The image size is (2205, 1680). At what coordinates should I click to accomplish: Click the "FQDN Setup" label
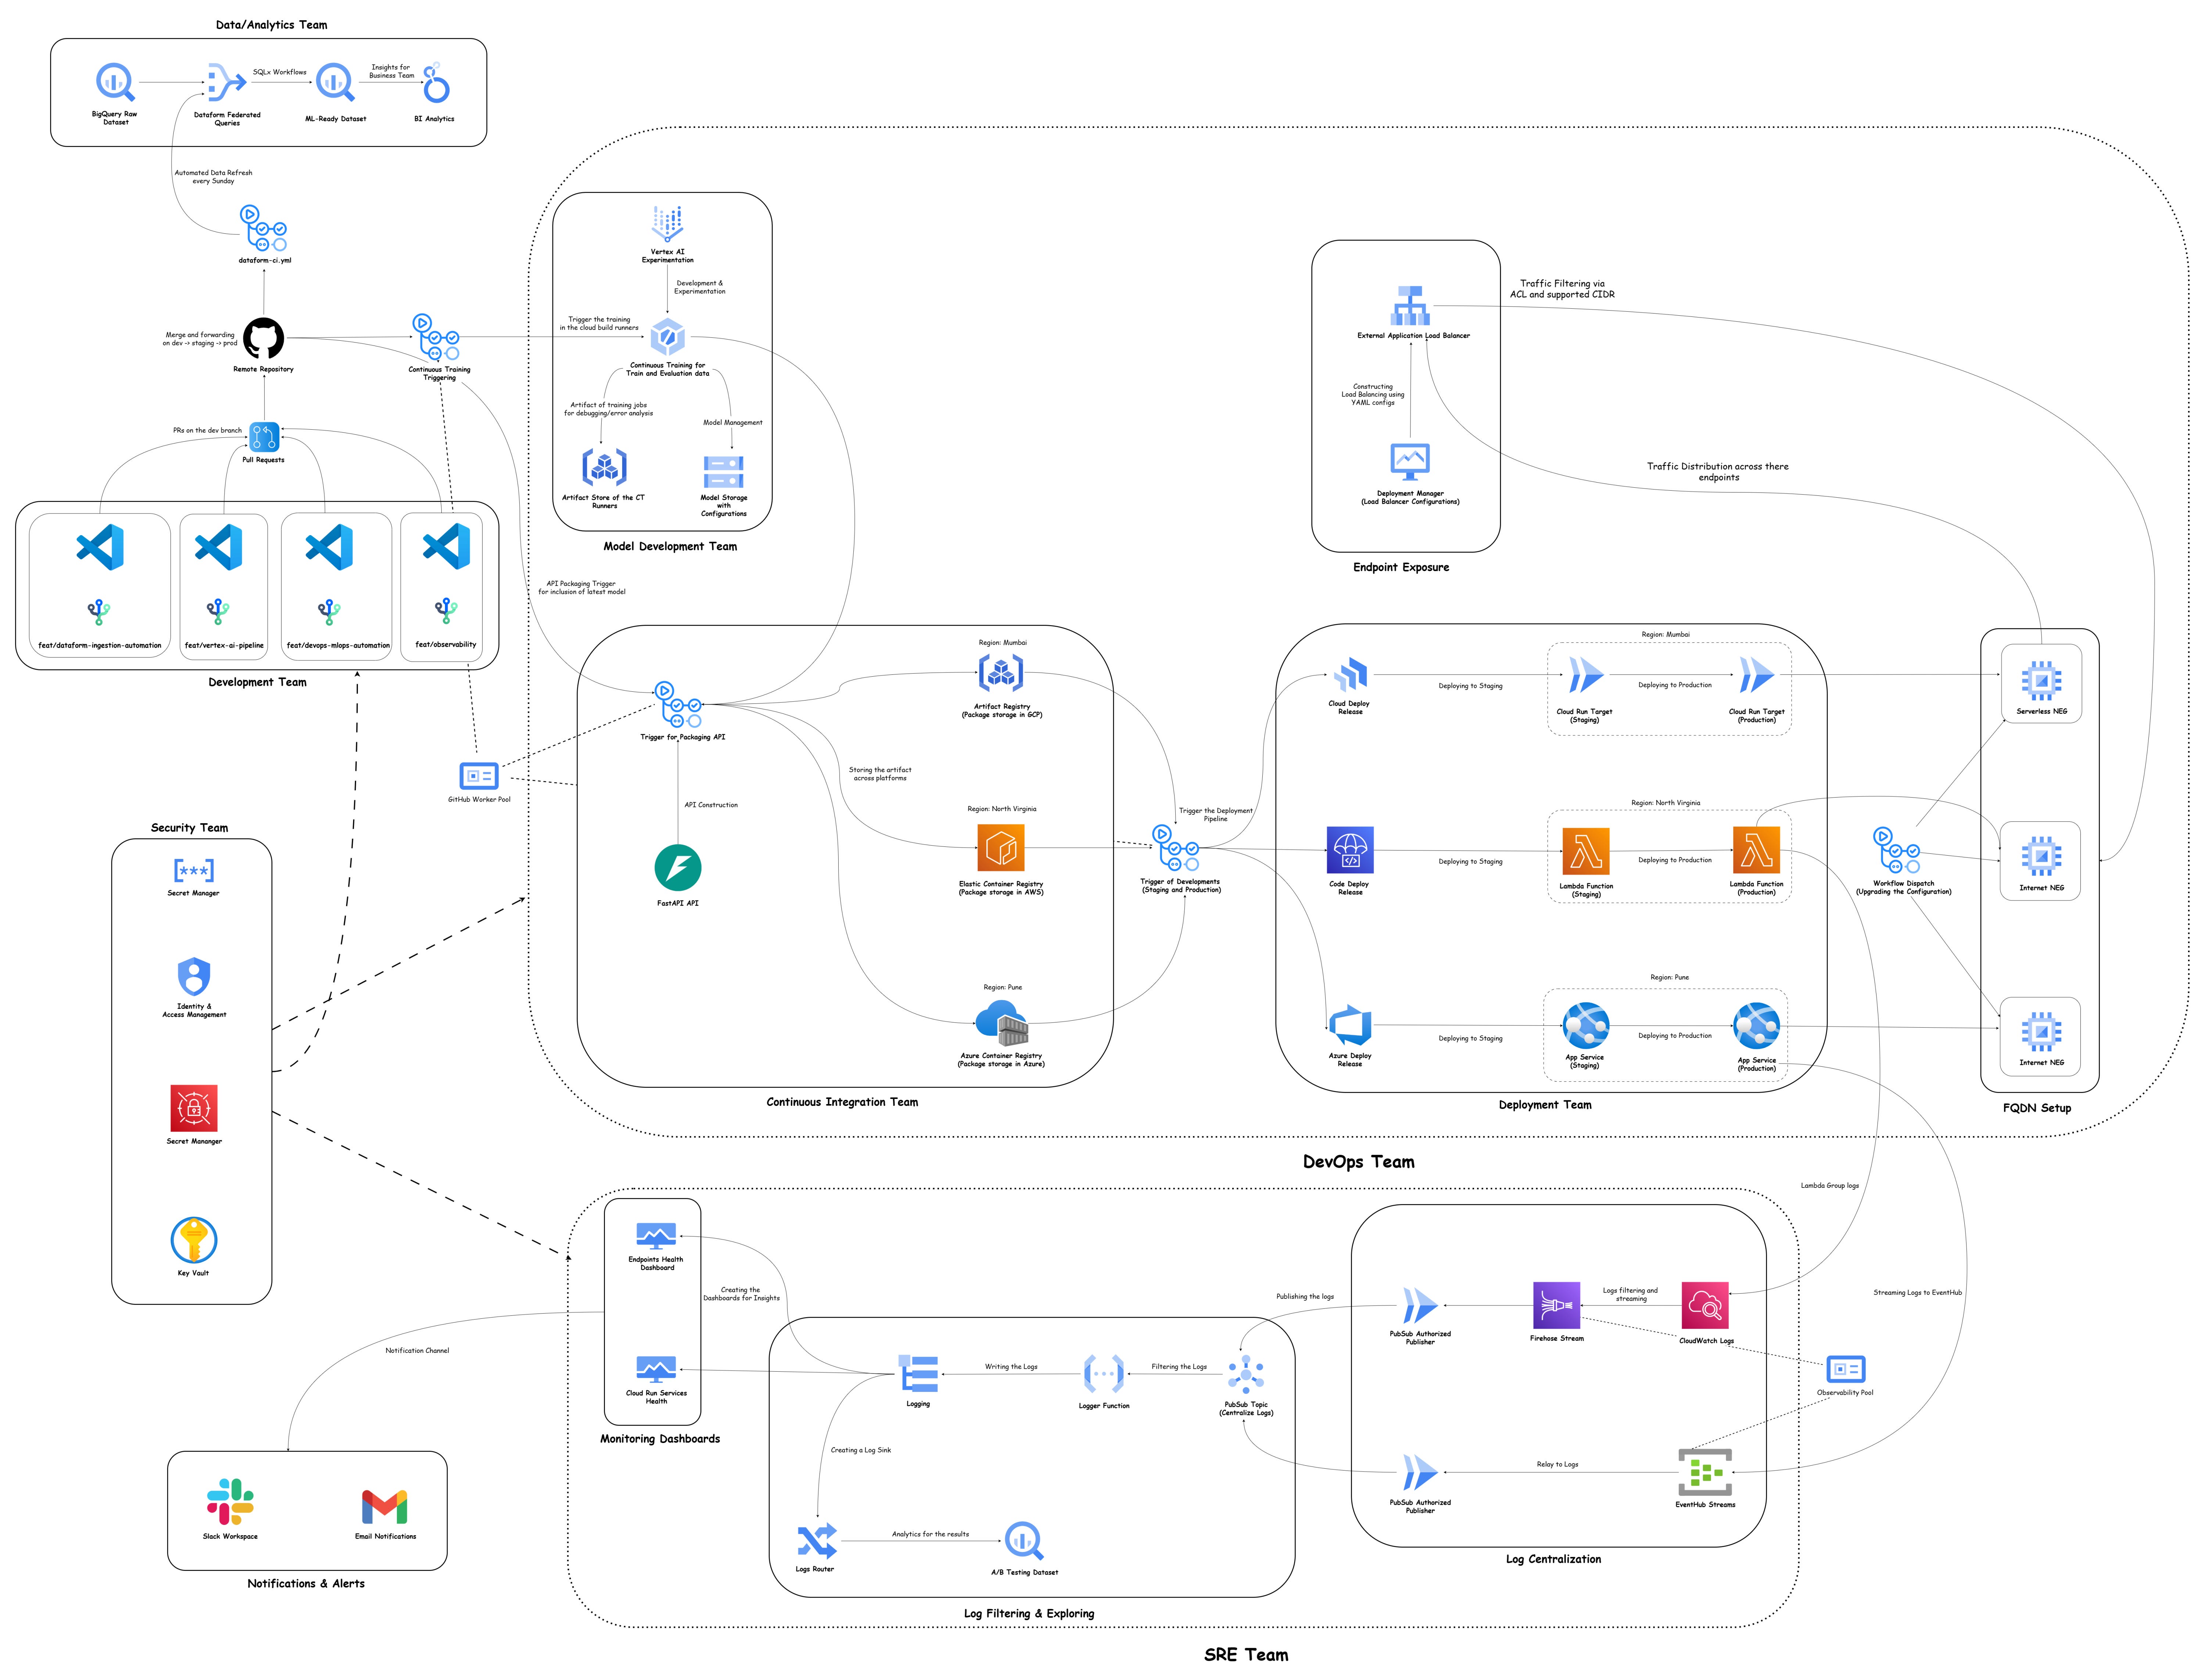[x=2037, y=1108]
